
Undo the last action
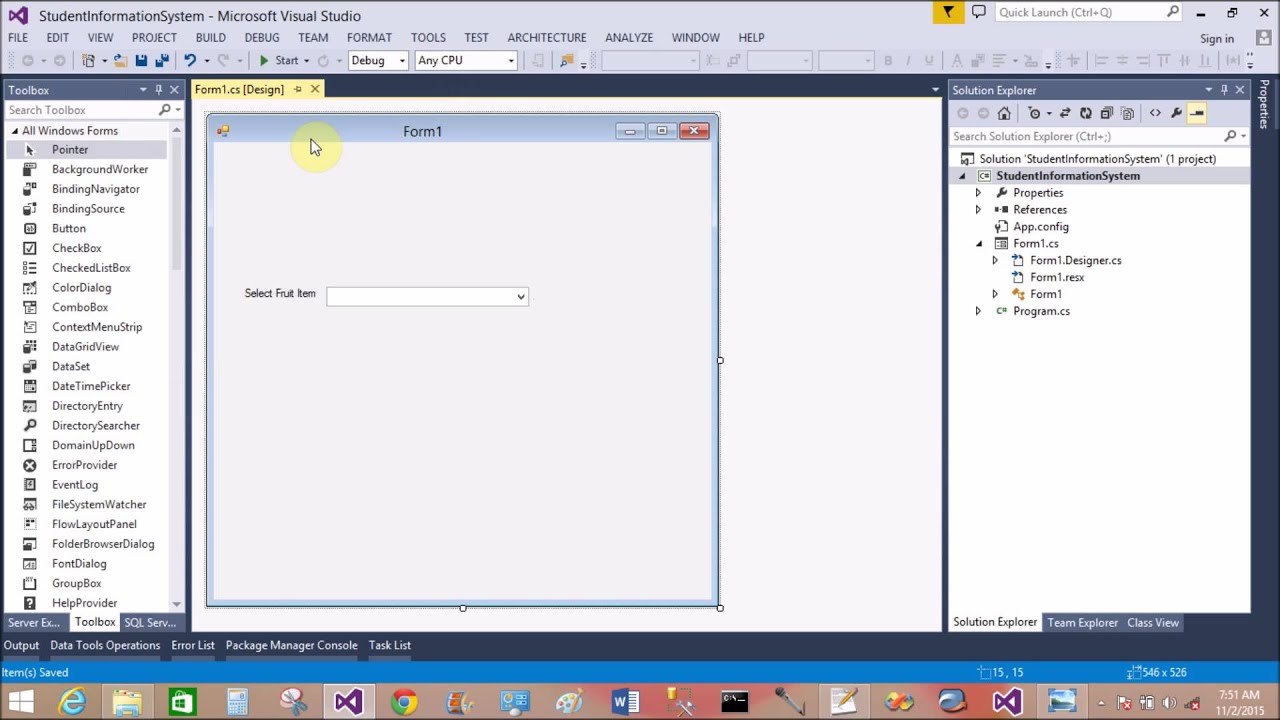(189, 60)
